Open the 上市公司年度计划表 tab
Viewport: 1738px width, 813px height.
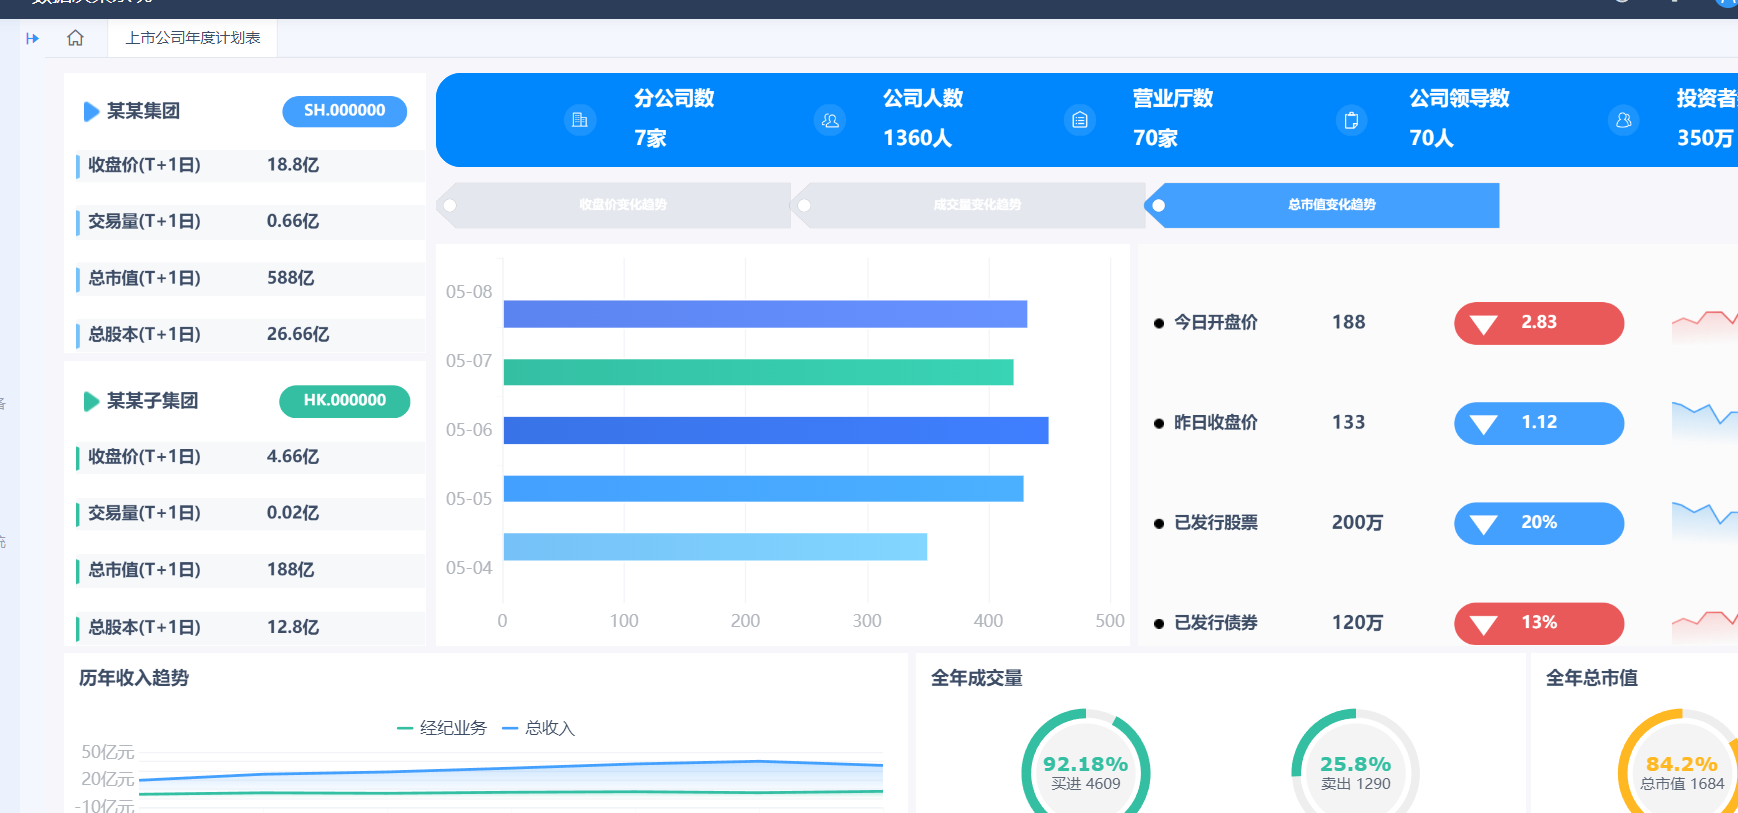click(x=193, y=38)
